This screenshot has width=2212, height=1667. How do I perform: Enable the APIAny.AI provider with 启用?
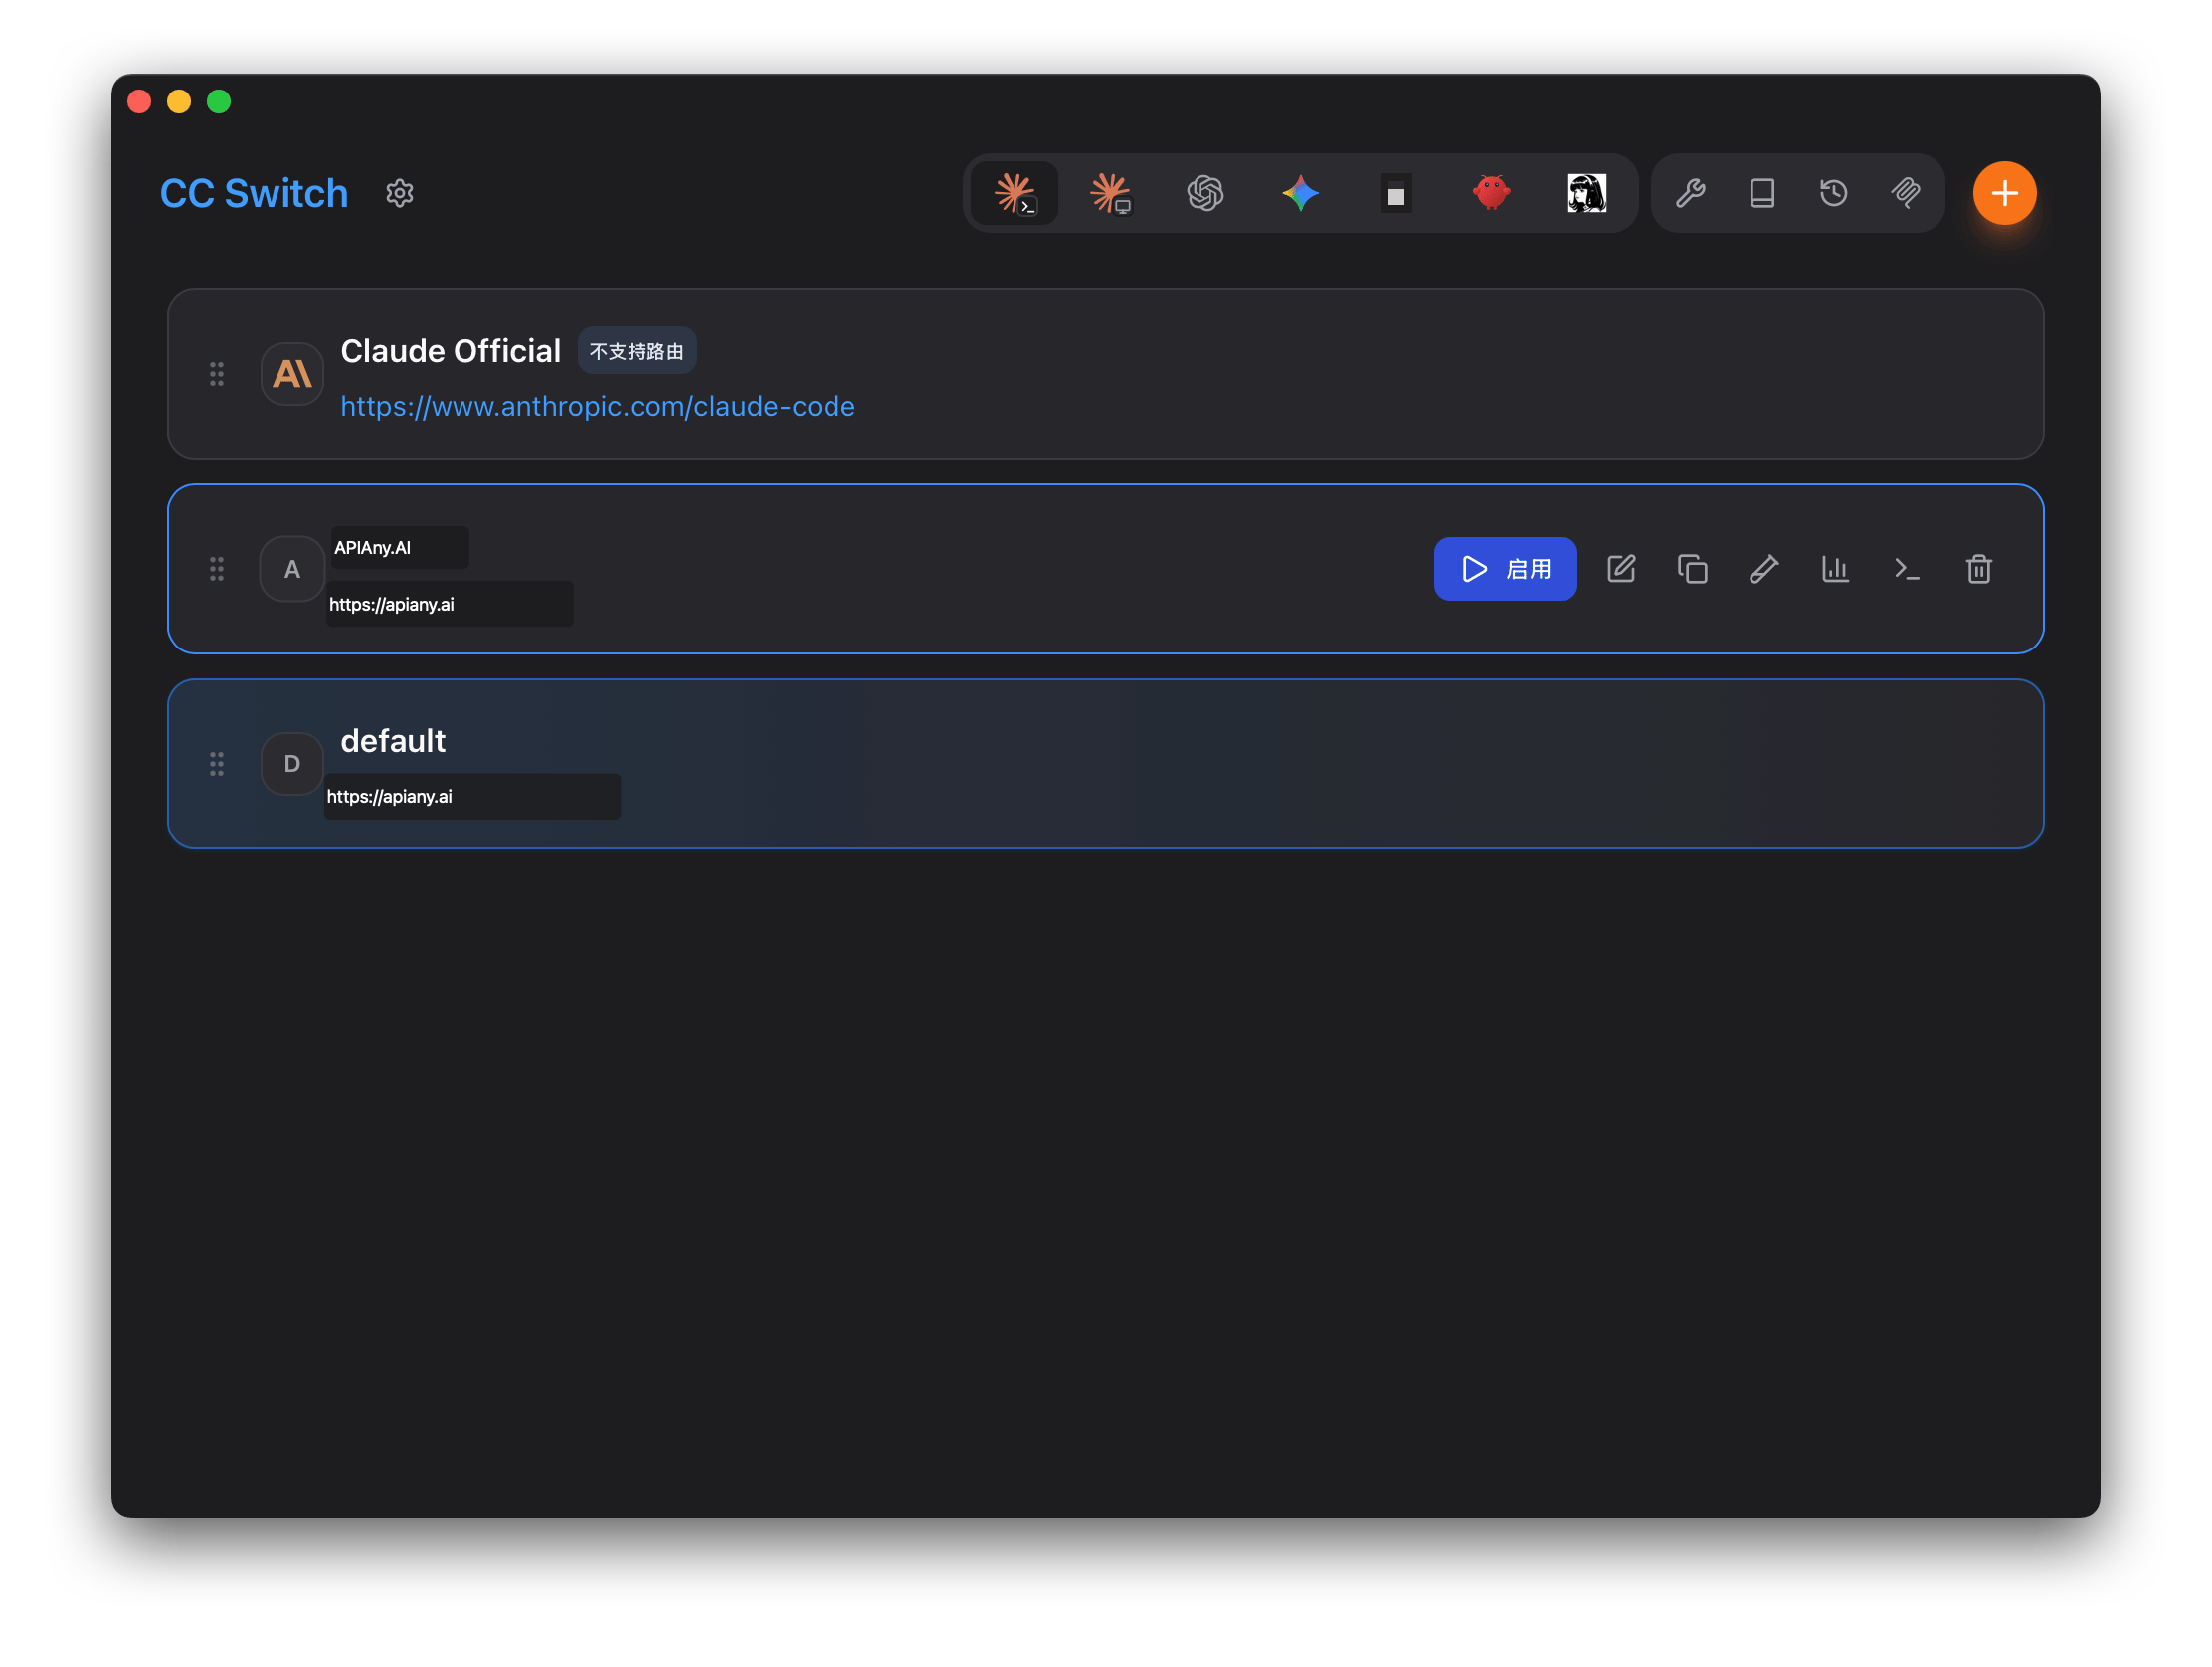click(1505, 569)
